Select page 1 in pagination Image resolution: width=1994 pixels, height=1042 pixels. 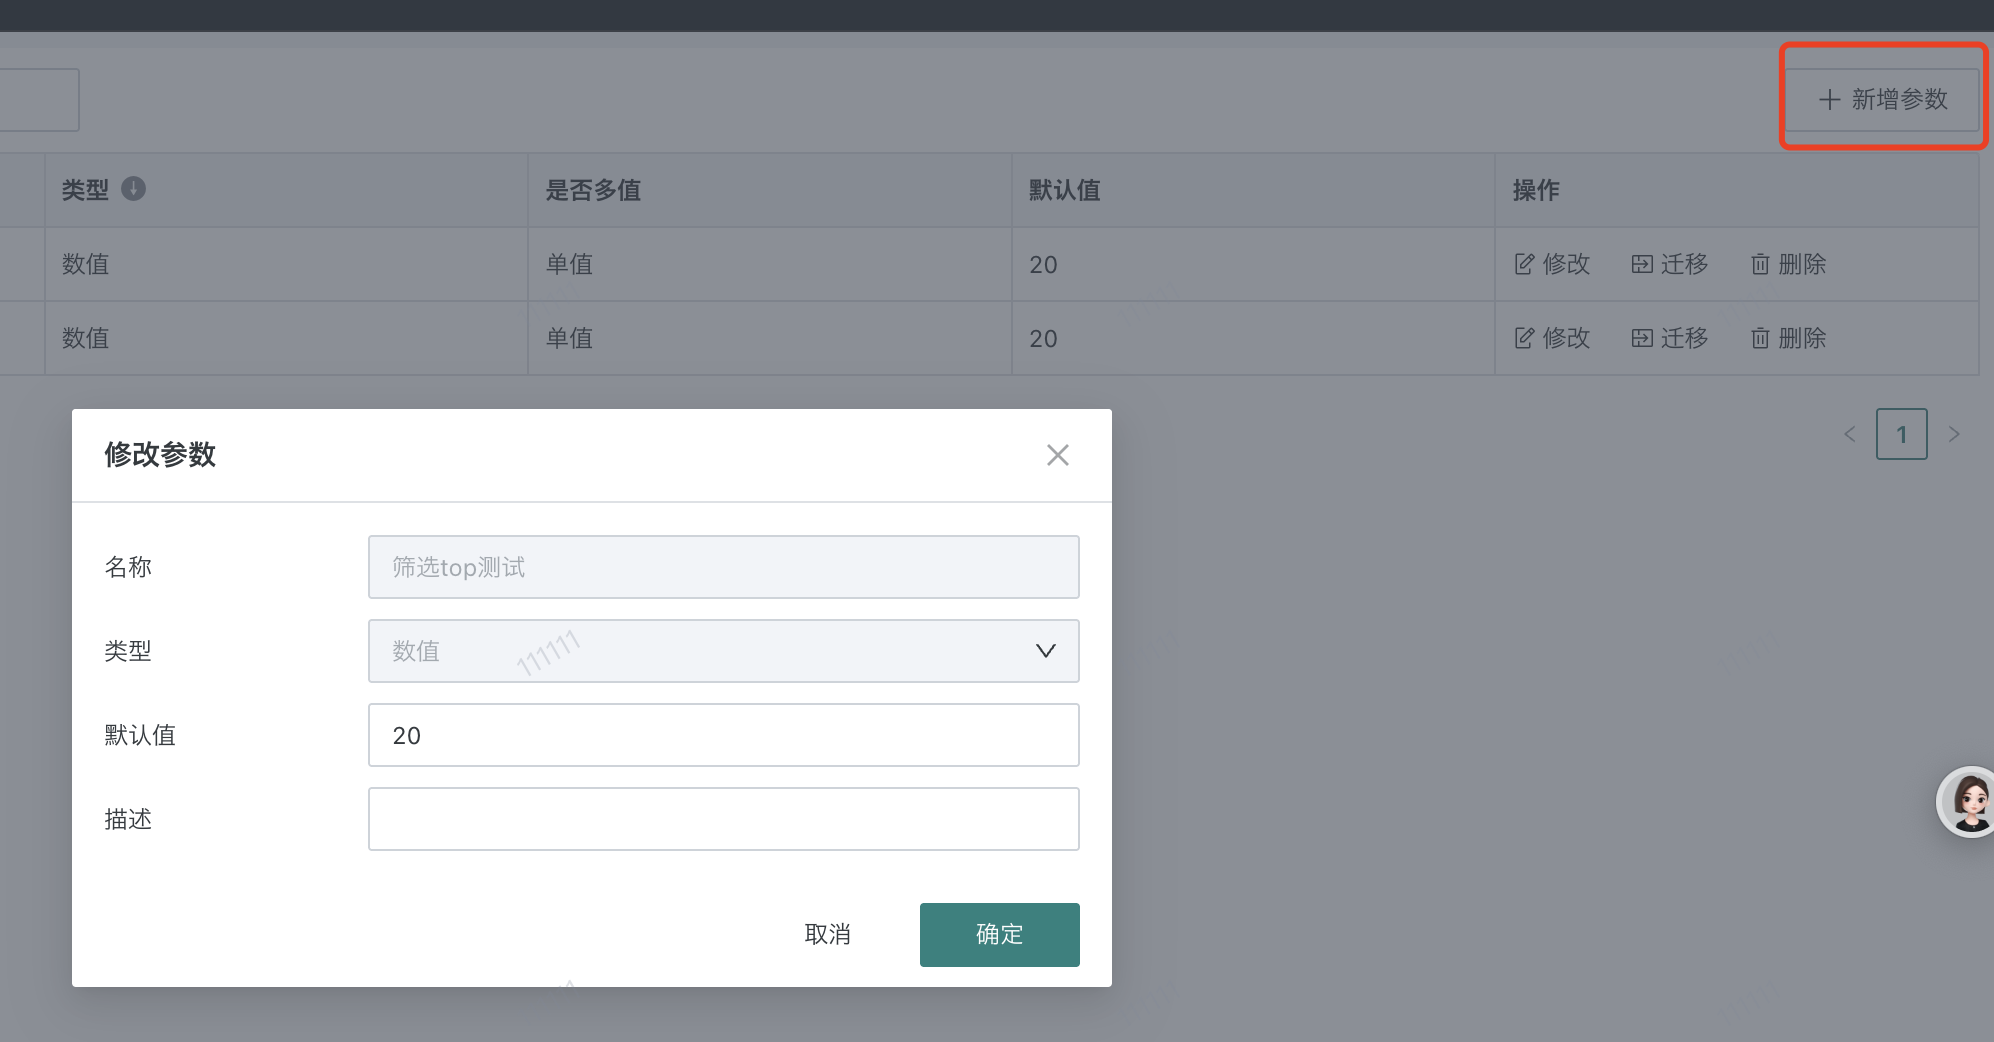[x=1901, y=434]
